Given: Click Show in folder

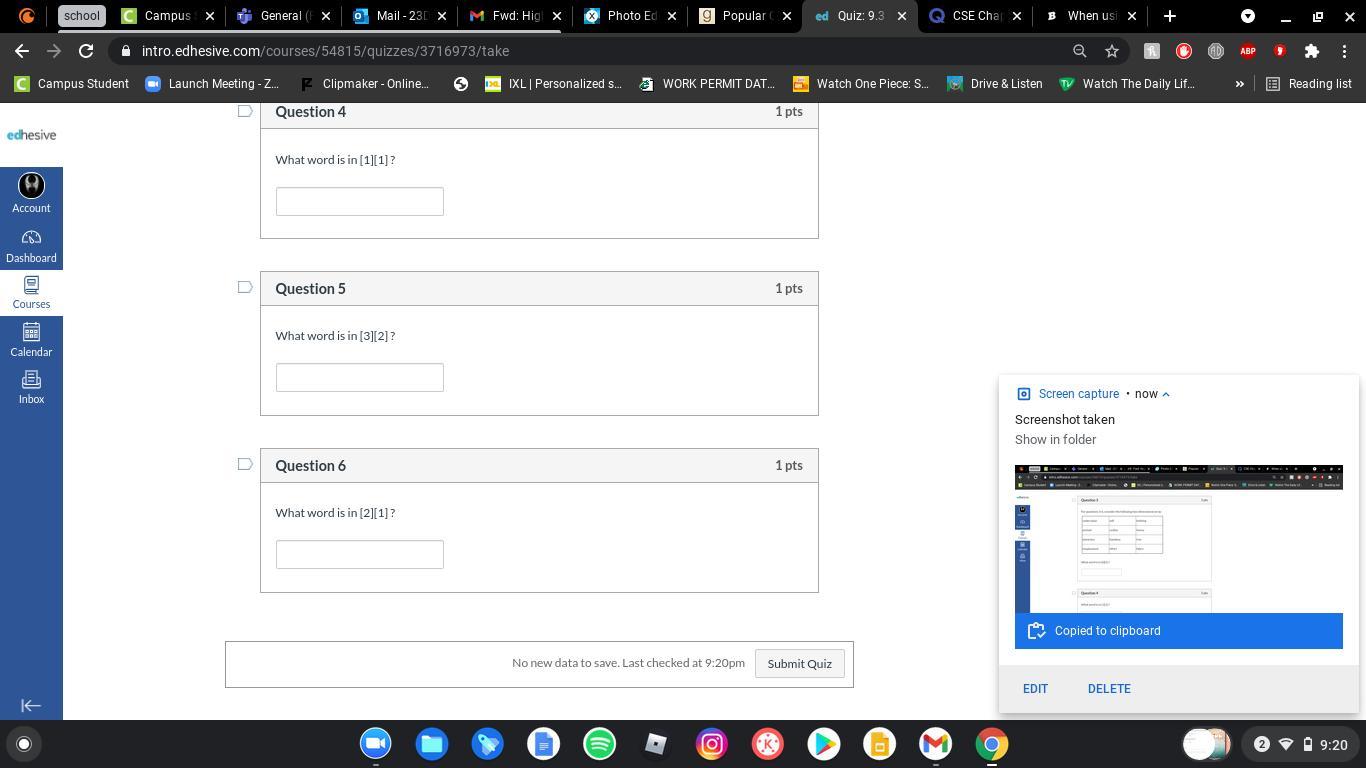Looking at the screenshot, I should click(x=1055, y=440).
